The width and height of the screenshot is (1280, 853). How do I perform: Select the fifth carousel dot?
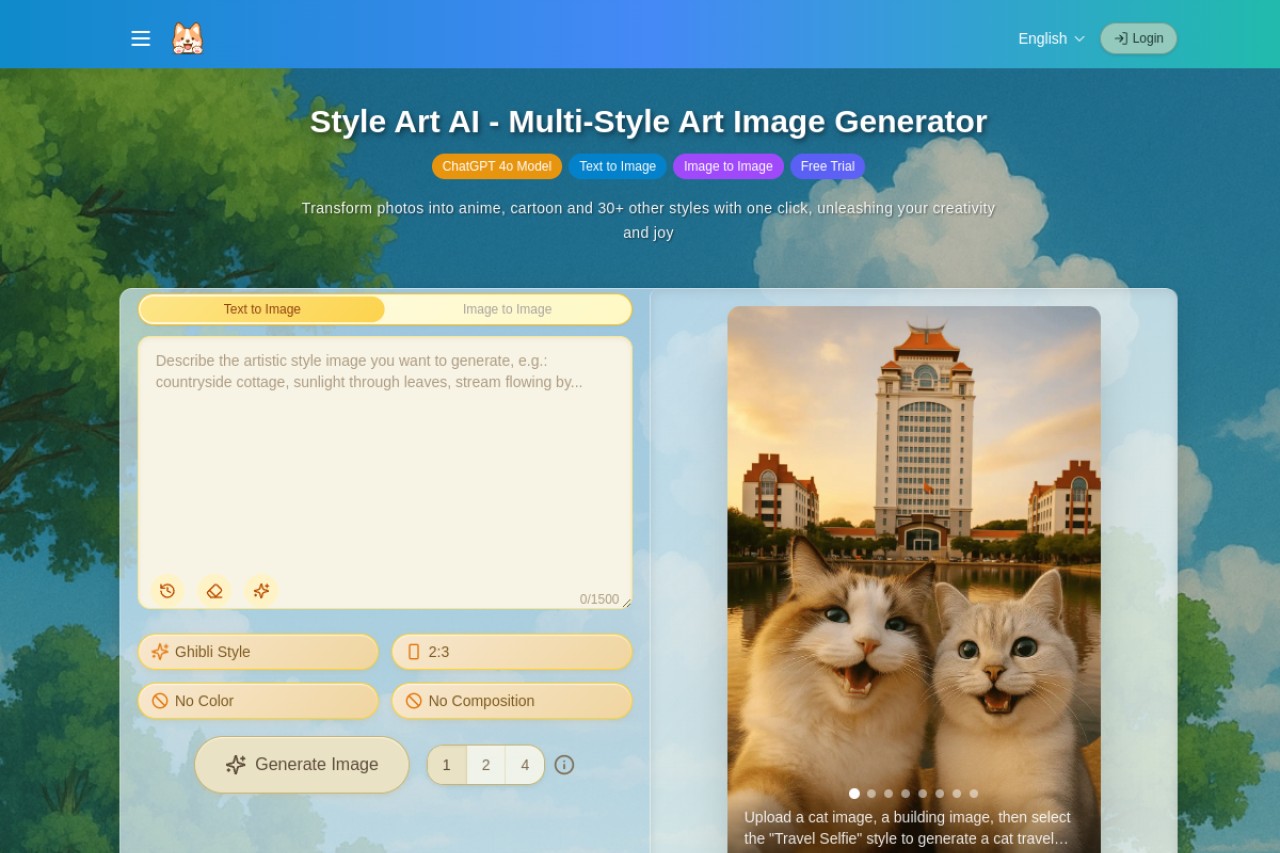coord(922,794)
